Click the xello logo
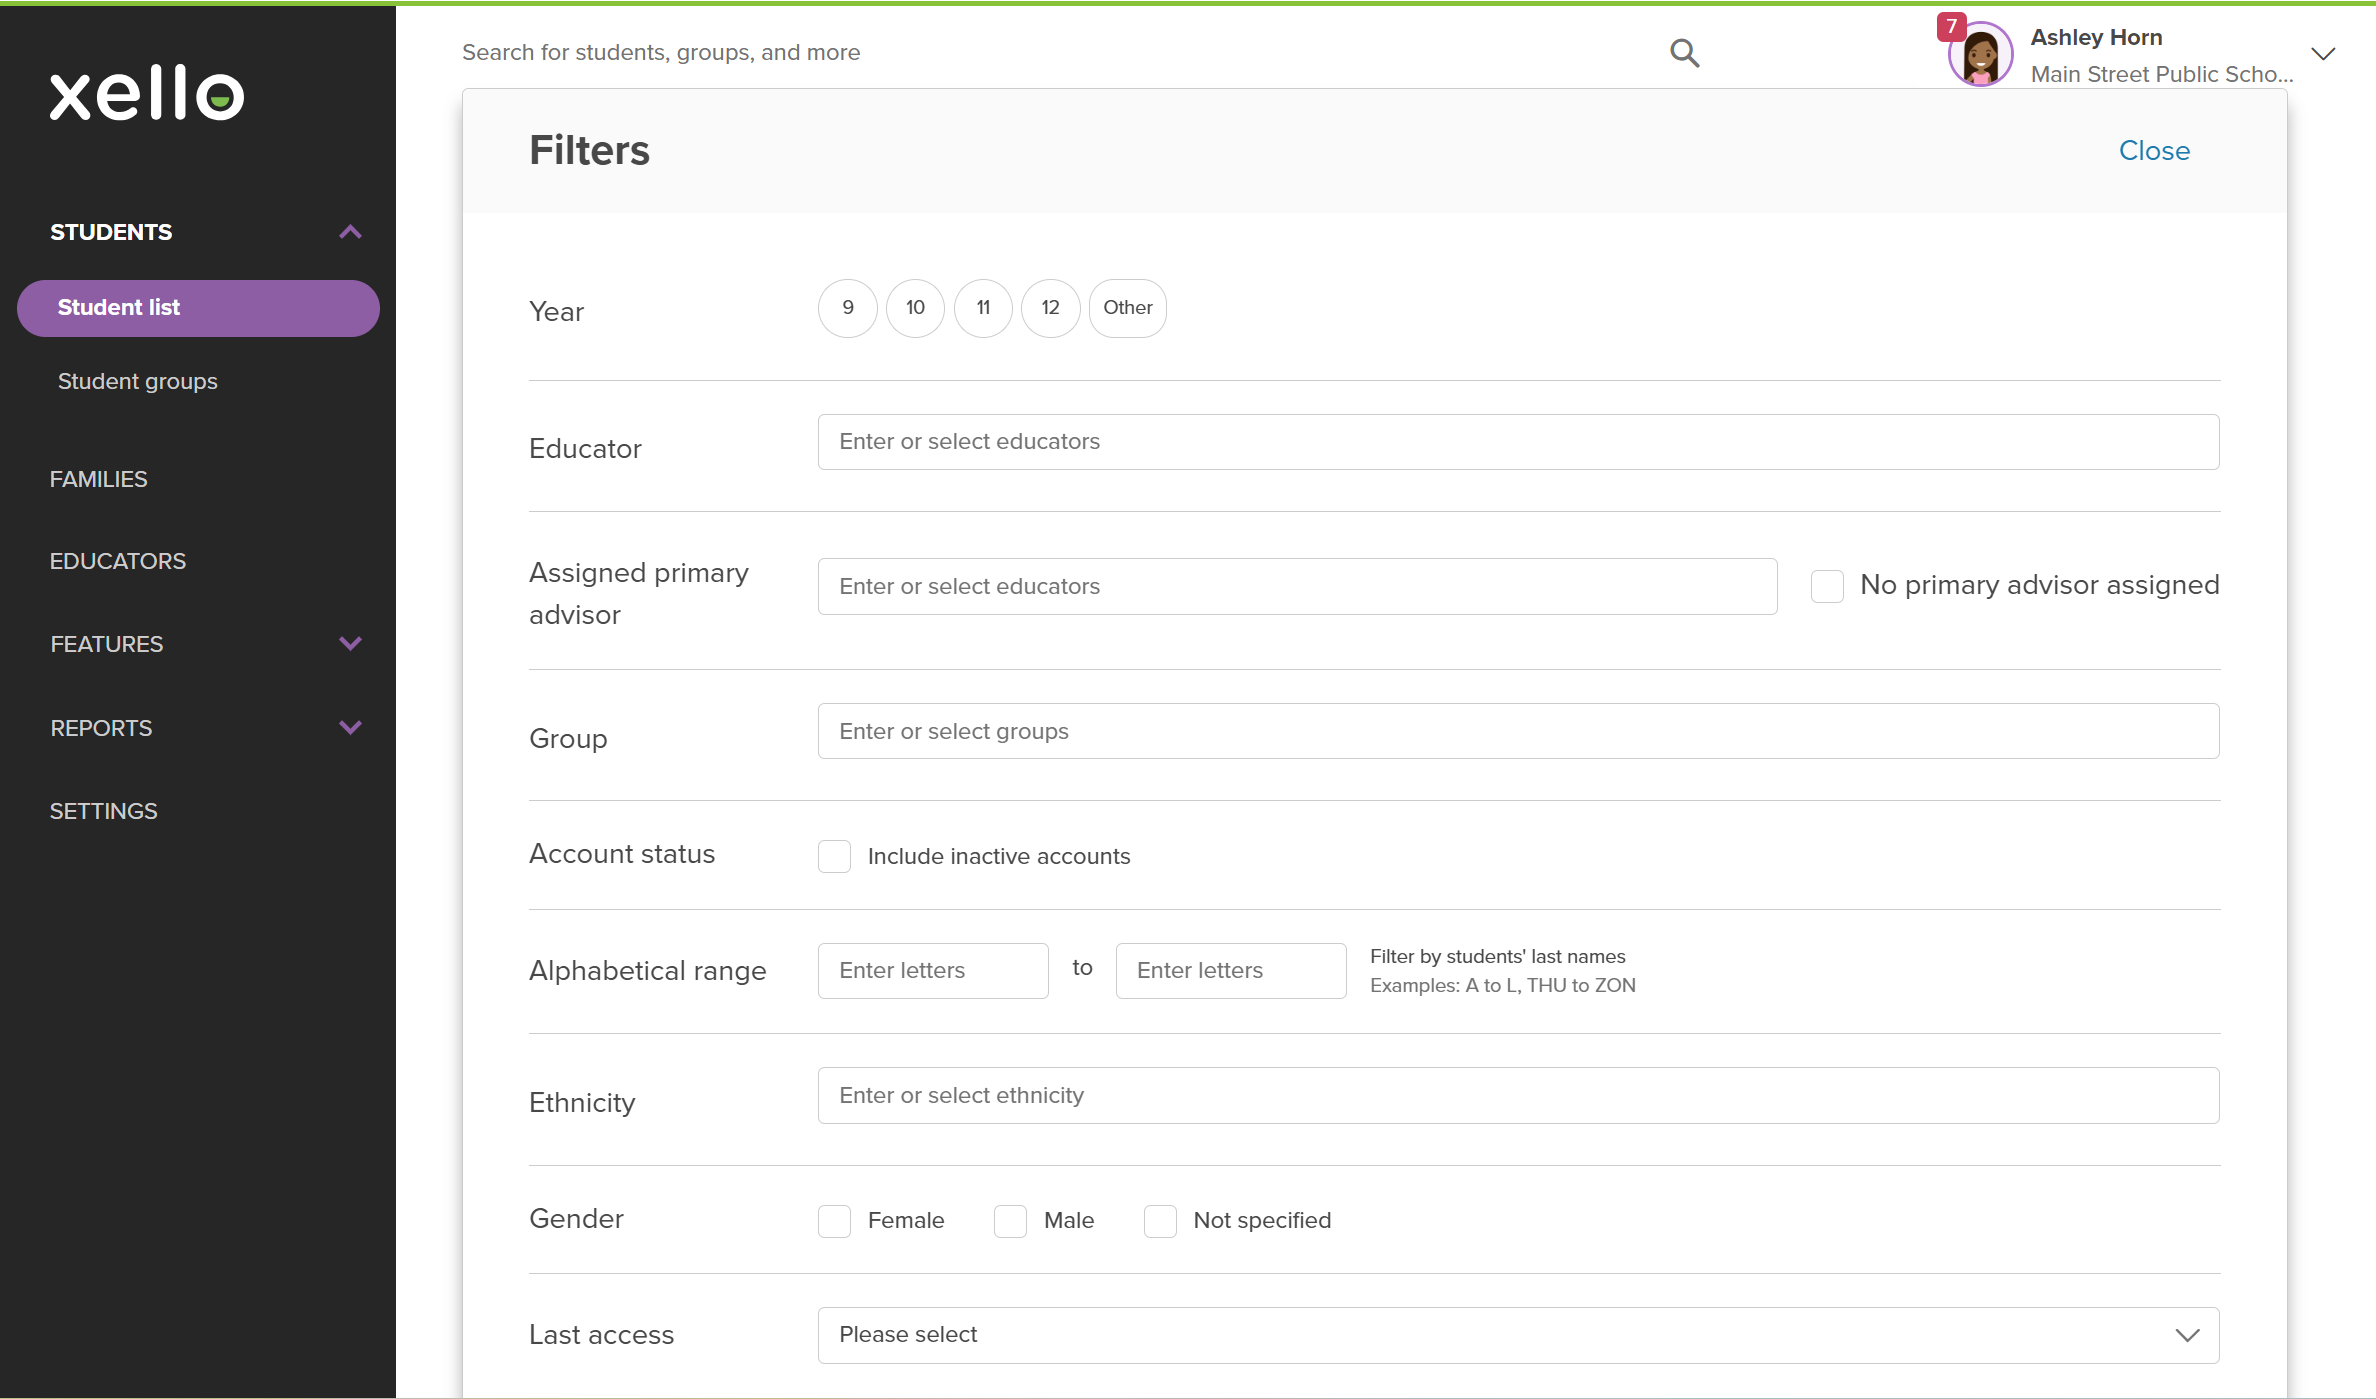Screen dimensions: 2376x1399 (146, 94)
